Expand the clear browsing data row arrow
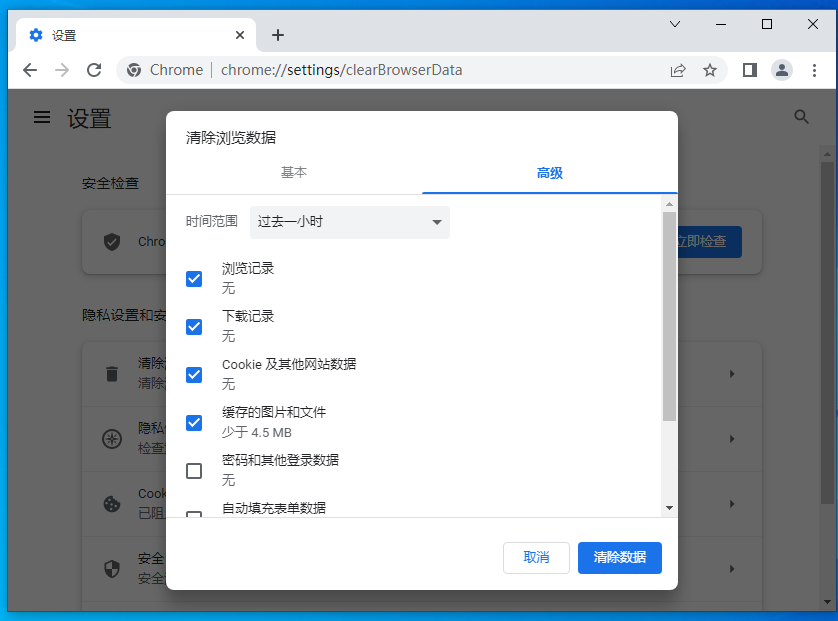This screenshot has height=621, width=838. 732,374
